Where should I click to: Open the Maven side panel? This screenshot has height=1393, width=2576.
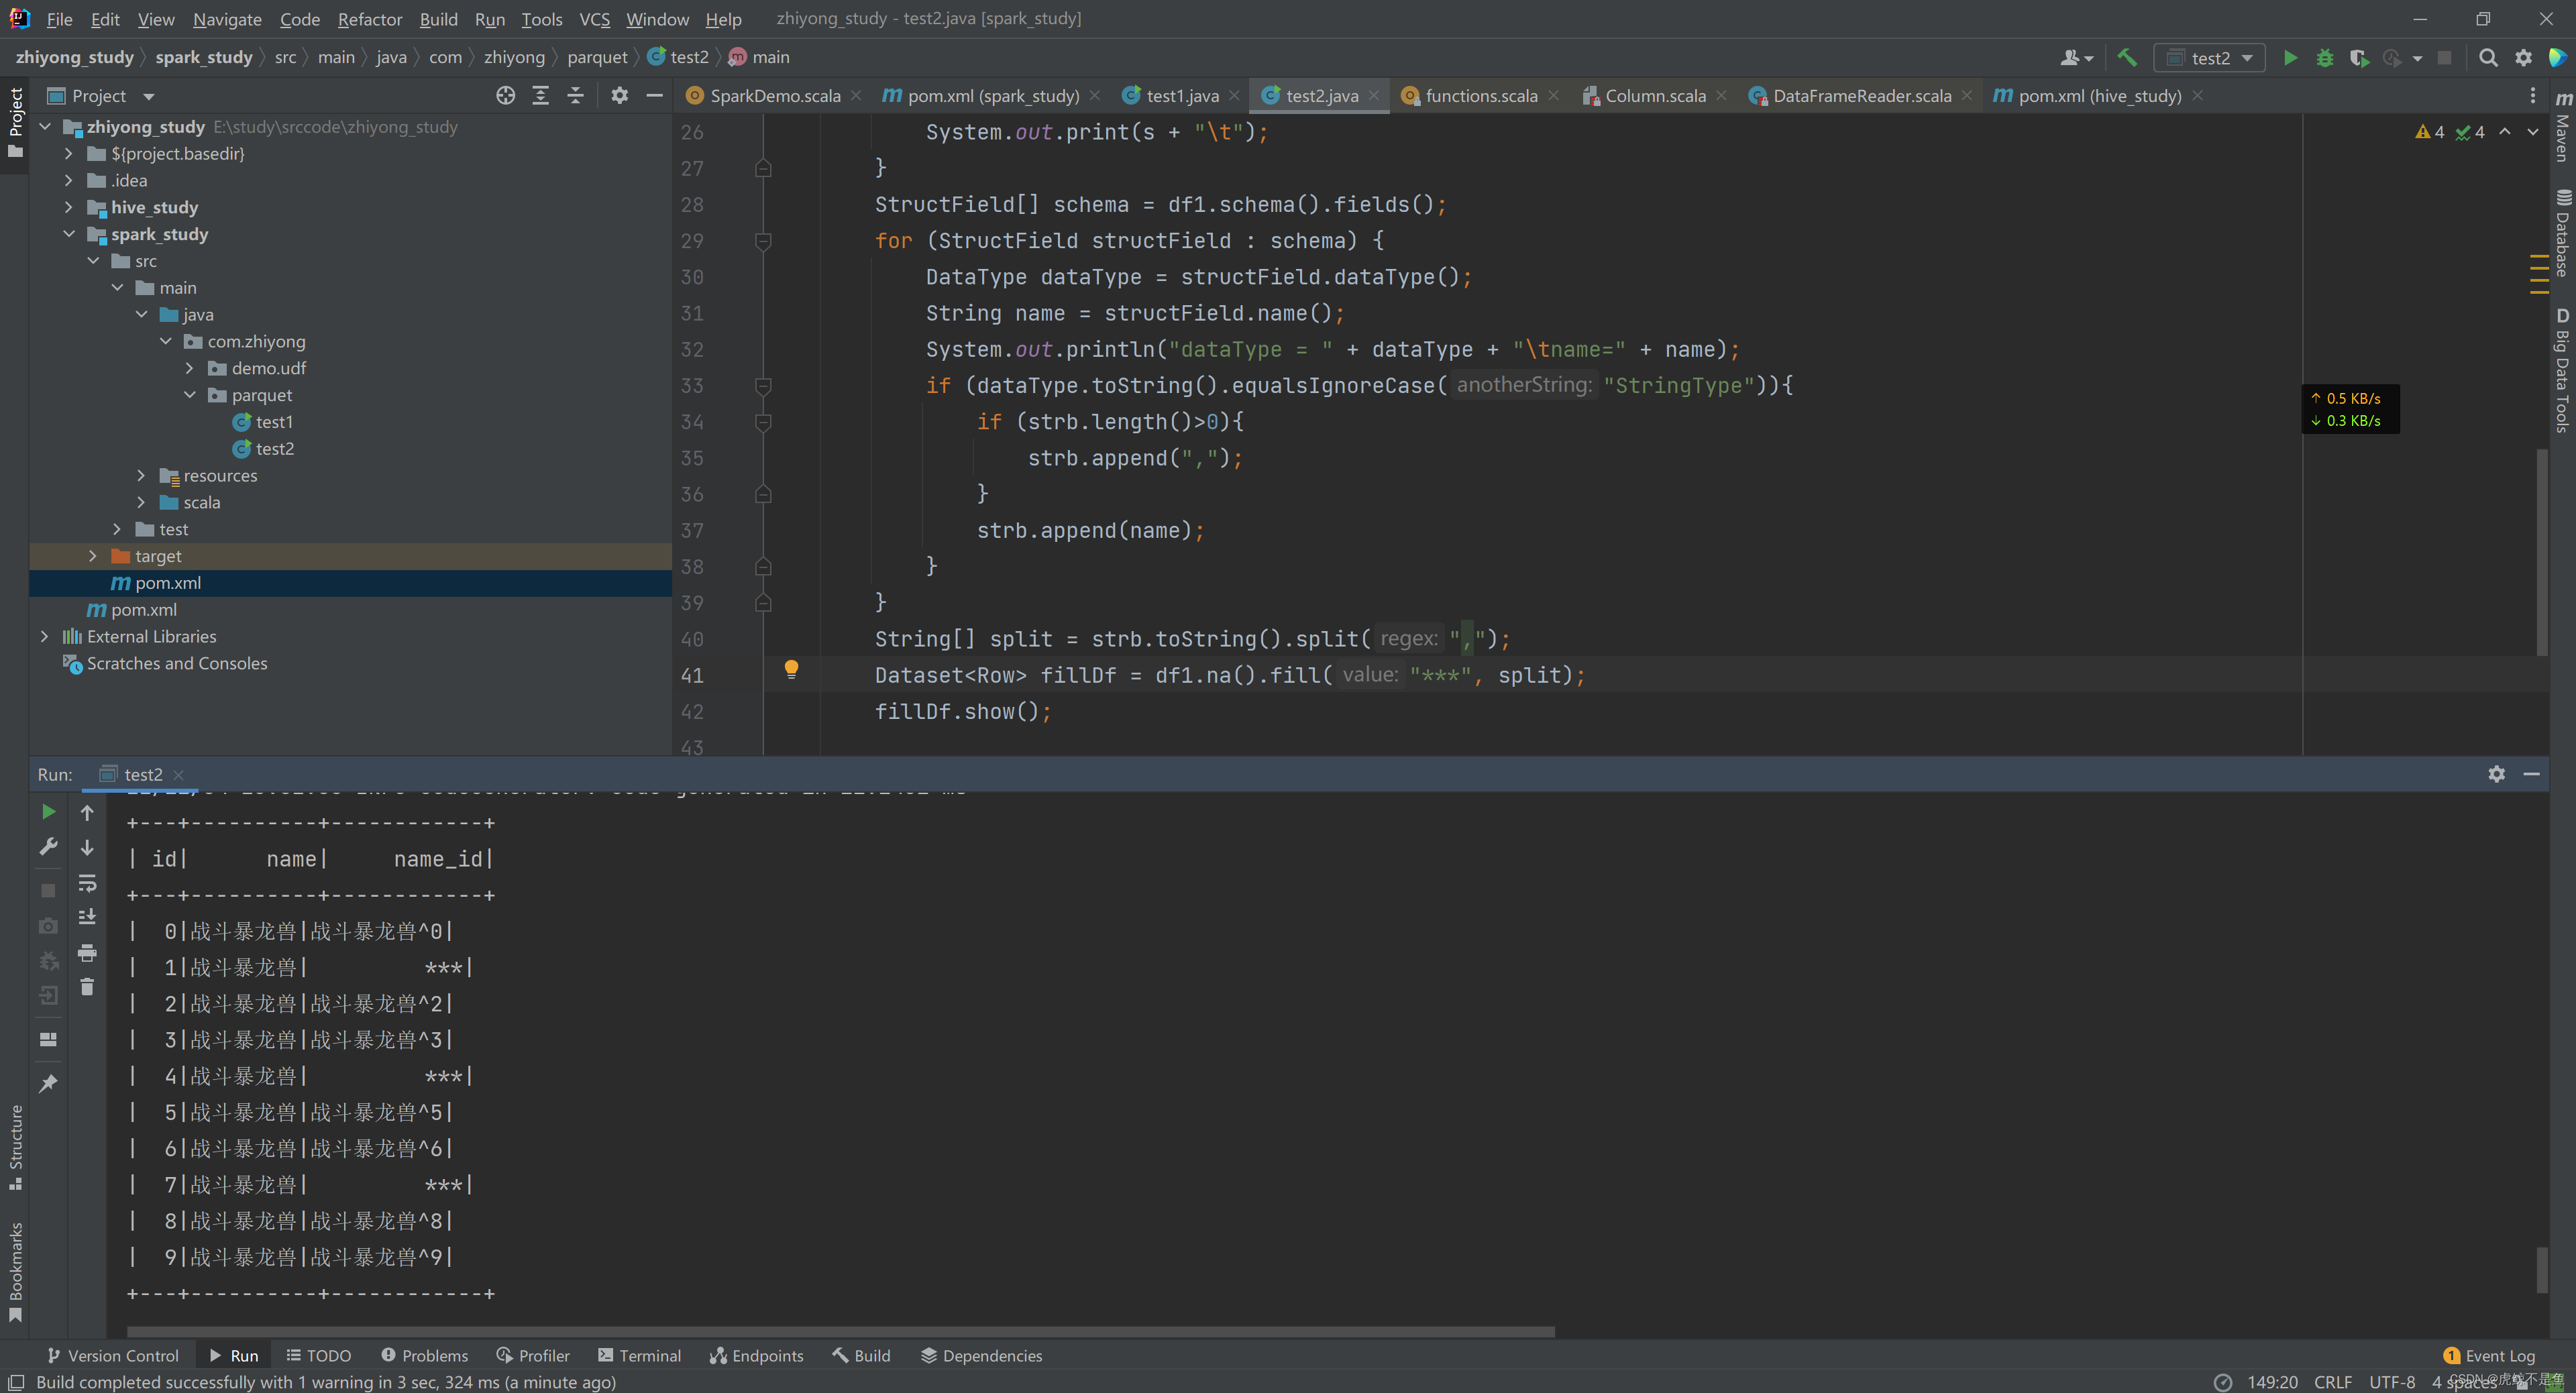point(2563,127)
